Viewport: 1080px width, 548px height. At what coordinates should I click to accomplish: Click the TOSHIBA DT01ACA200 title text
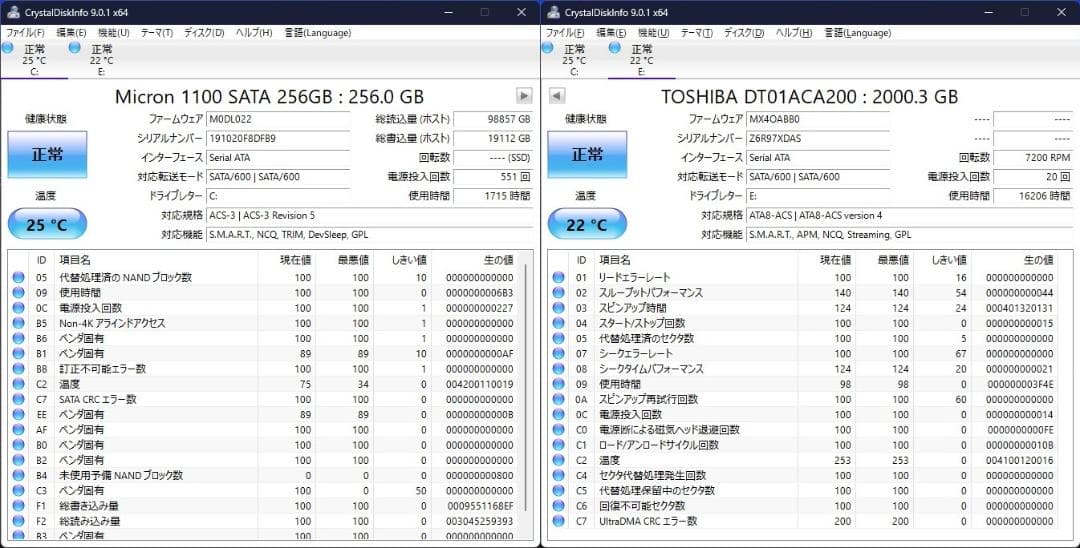tap(810, 96)
